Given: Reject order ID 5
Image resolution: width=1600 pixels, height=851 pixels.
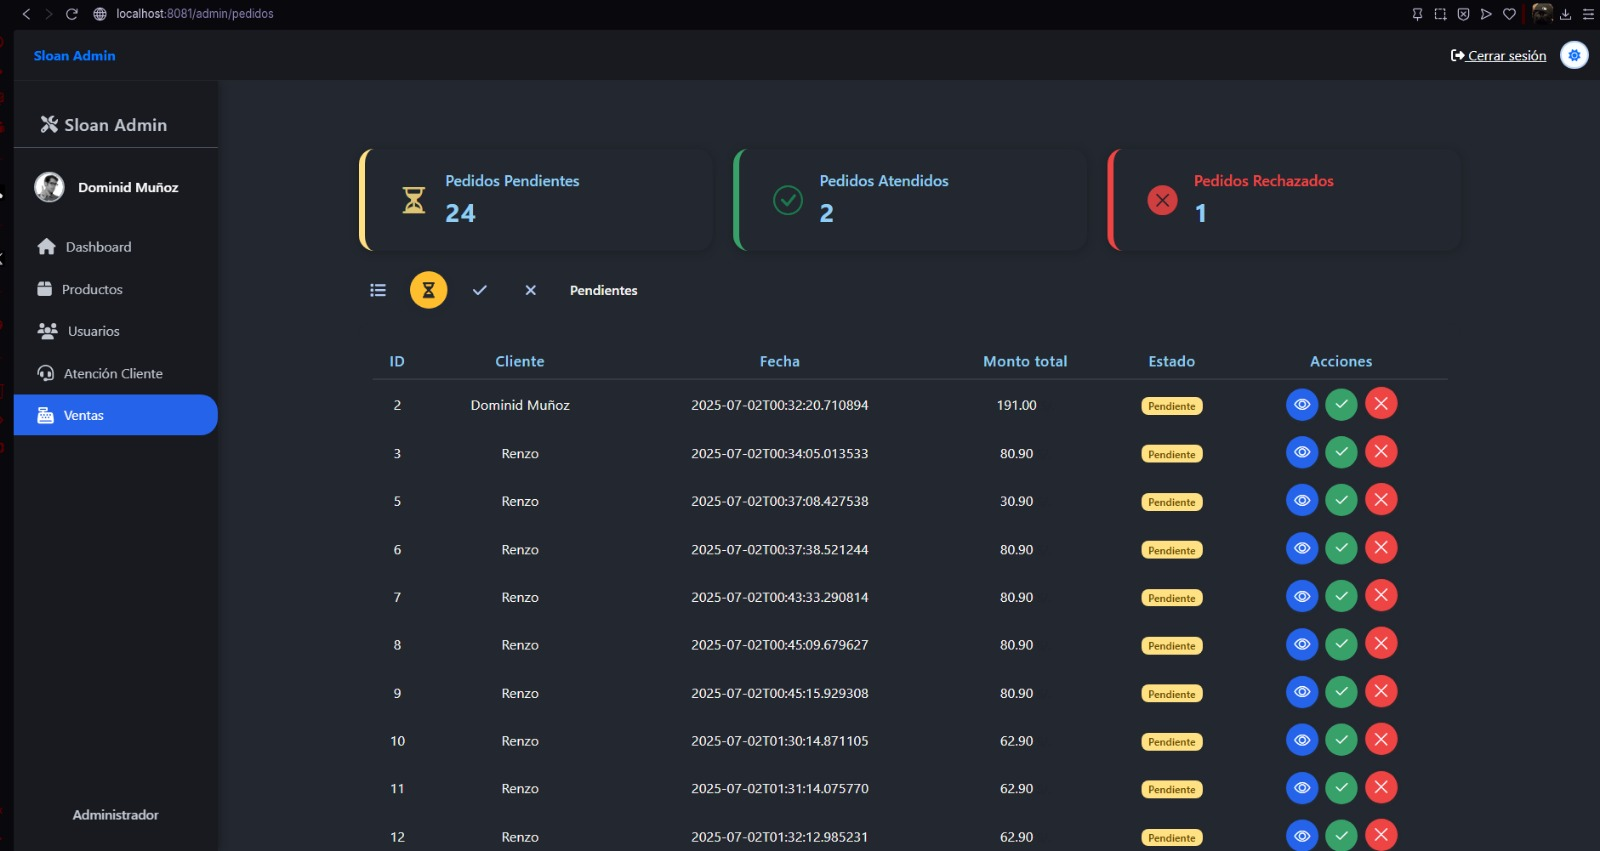Looking at the screenshot, I should coord(1381,500).
